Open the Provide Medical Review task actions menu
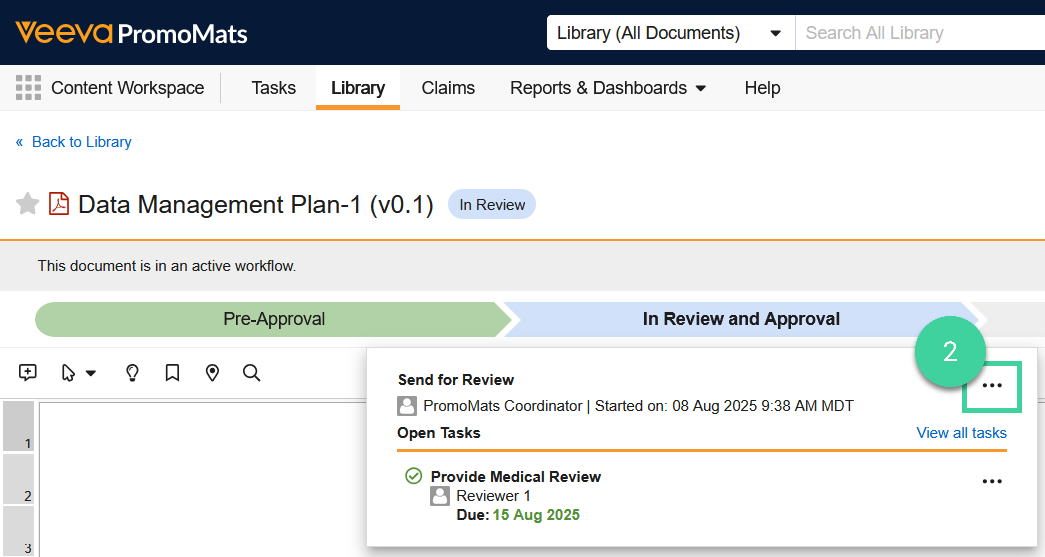 pos(991,482)
